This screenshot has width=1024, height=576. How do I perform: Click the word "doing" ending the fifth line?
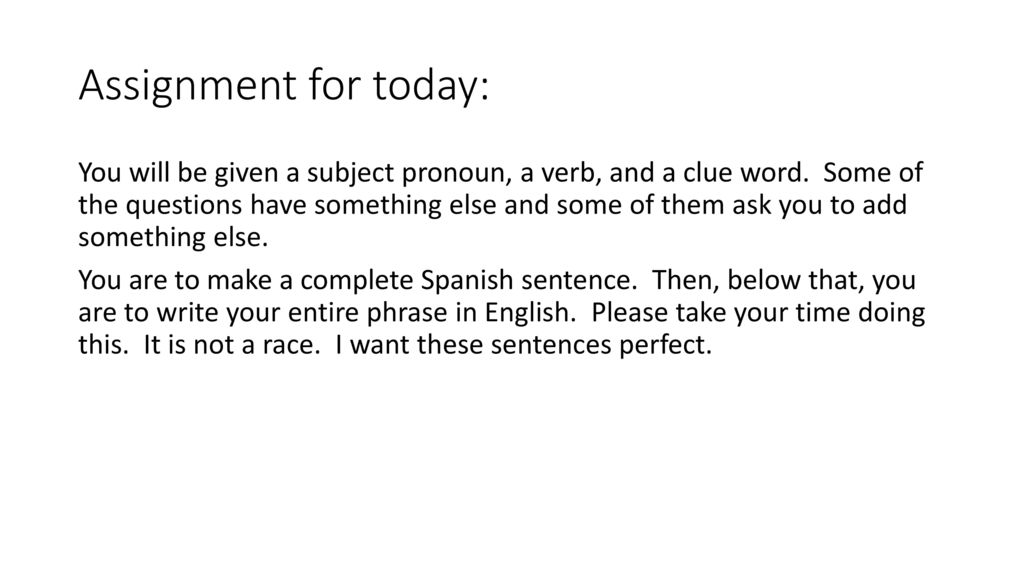891,313
